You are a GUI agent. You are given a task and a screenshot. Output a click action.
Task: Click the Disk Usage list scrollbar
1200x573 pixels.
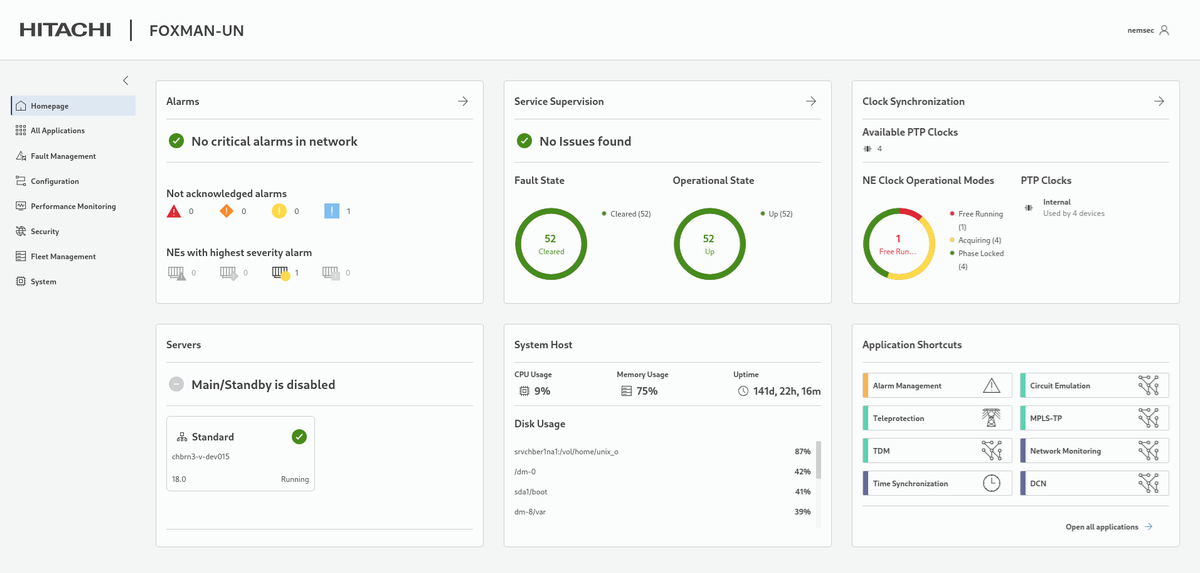pyautogui.click(x=818, y=460)
